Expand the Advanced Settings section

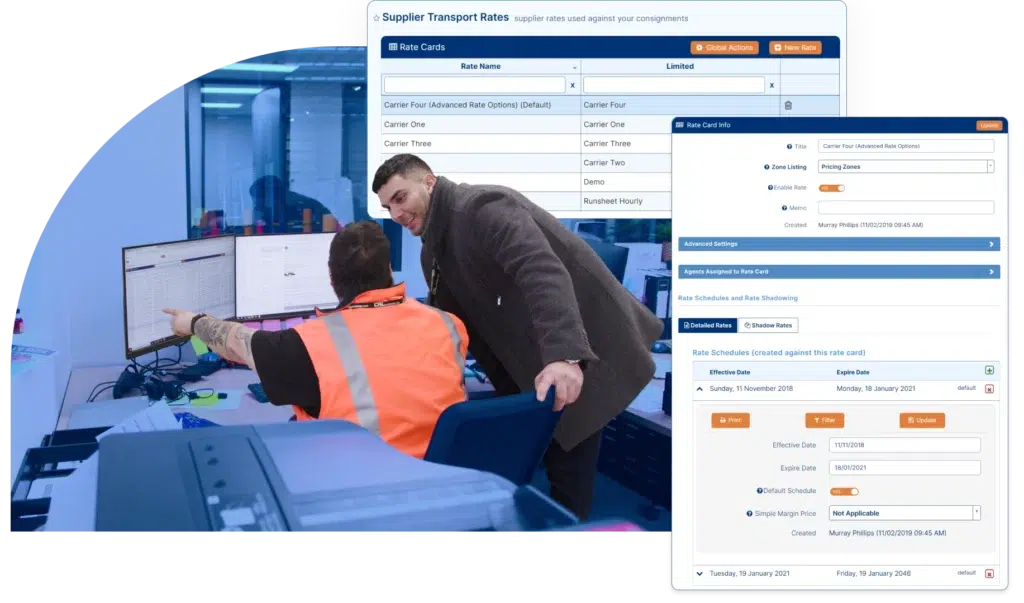pos(838,244)
